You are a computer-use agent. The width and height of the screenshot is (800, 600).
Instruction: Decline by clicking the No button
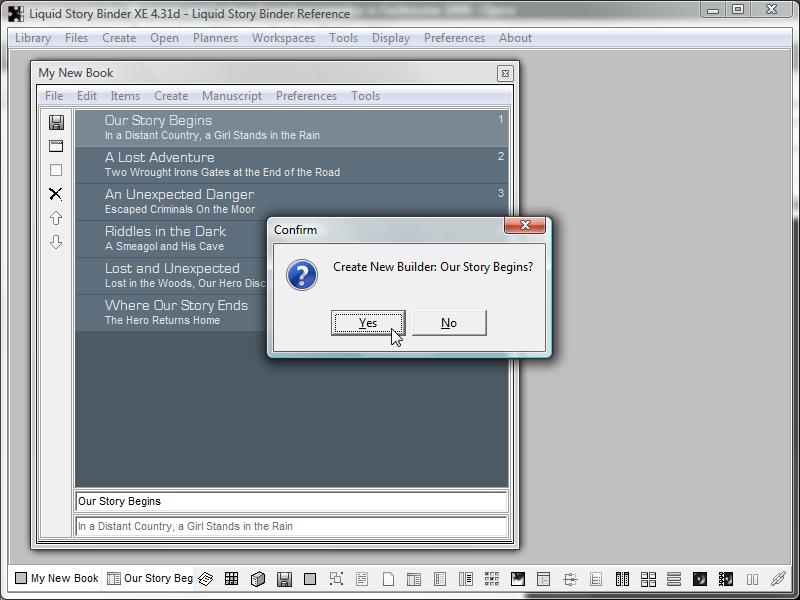point(449,323)
